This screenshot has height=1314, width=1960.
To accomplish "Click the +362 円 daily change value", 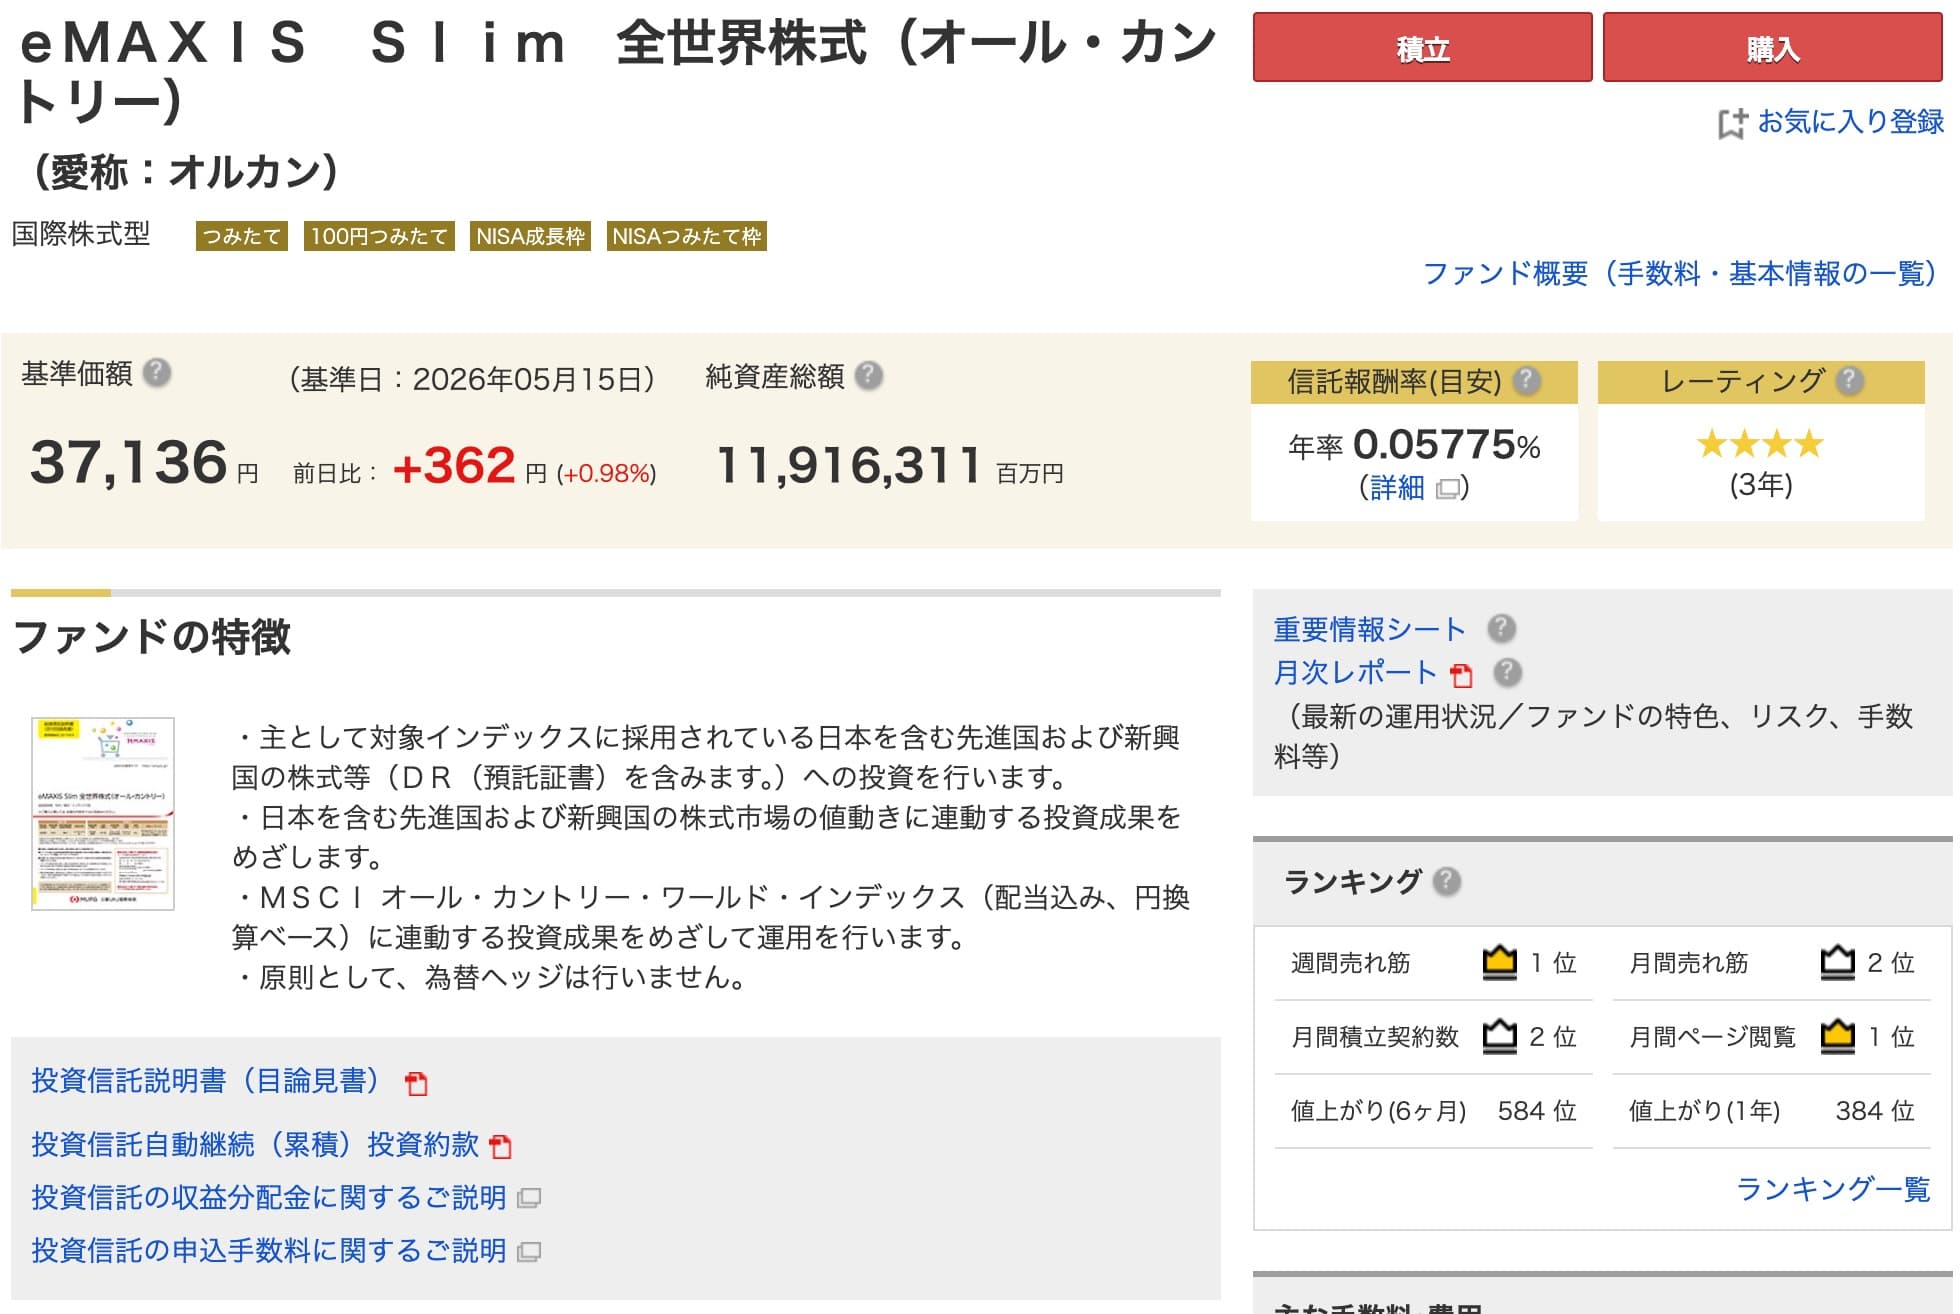I will [x=470, y=466].
